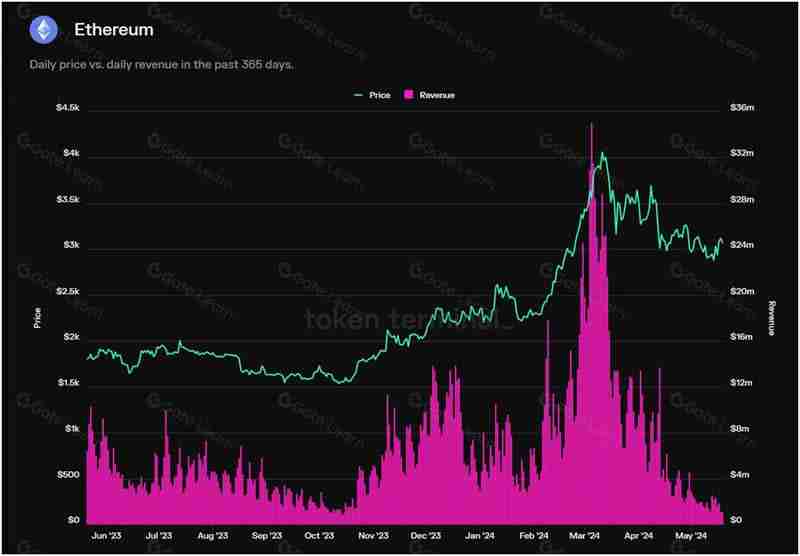This screenshot has height=556, width=800.
Task: Select the Sep '23 x-axis label
Action: pyautogui.click(x=267, y=536)
